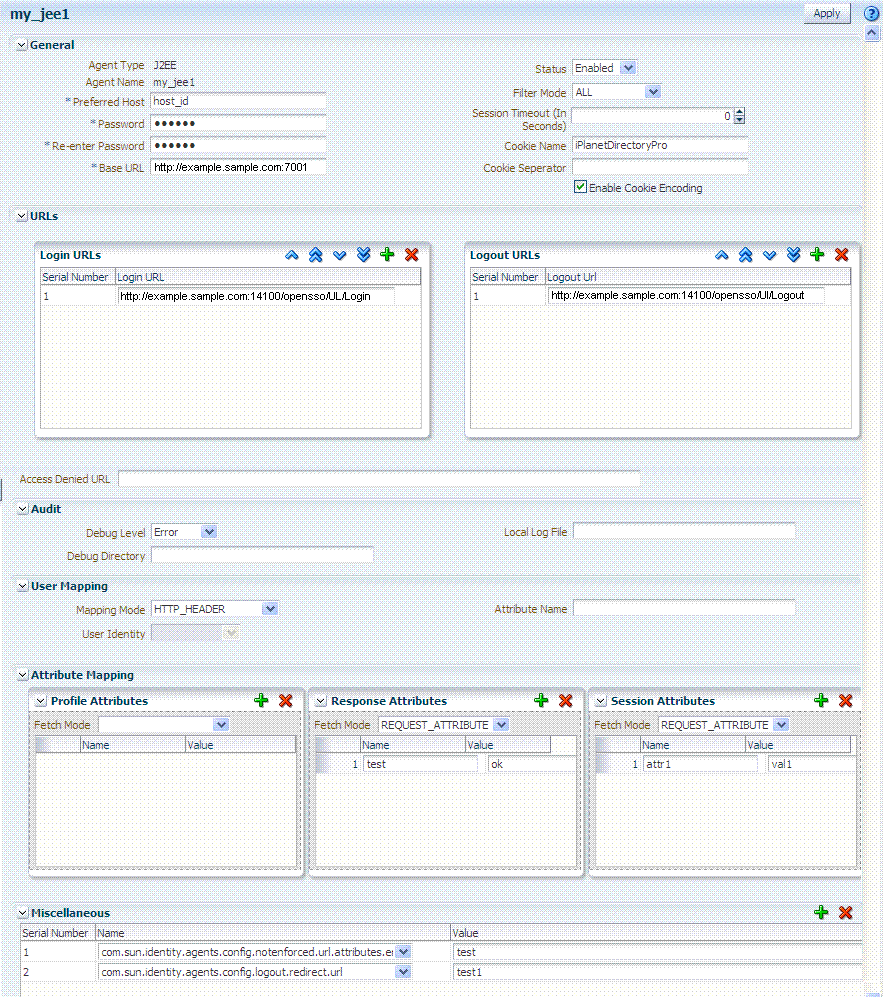883x997 pixels.
Task: Collapse the User Mapping section
Action: point(23,586)
